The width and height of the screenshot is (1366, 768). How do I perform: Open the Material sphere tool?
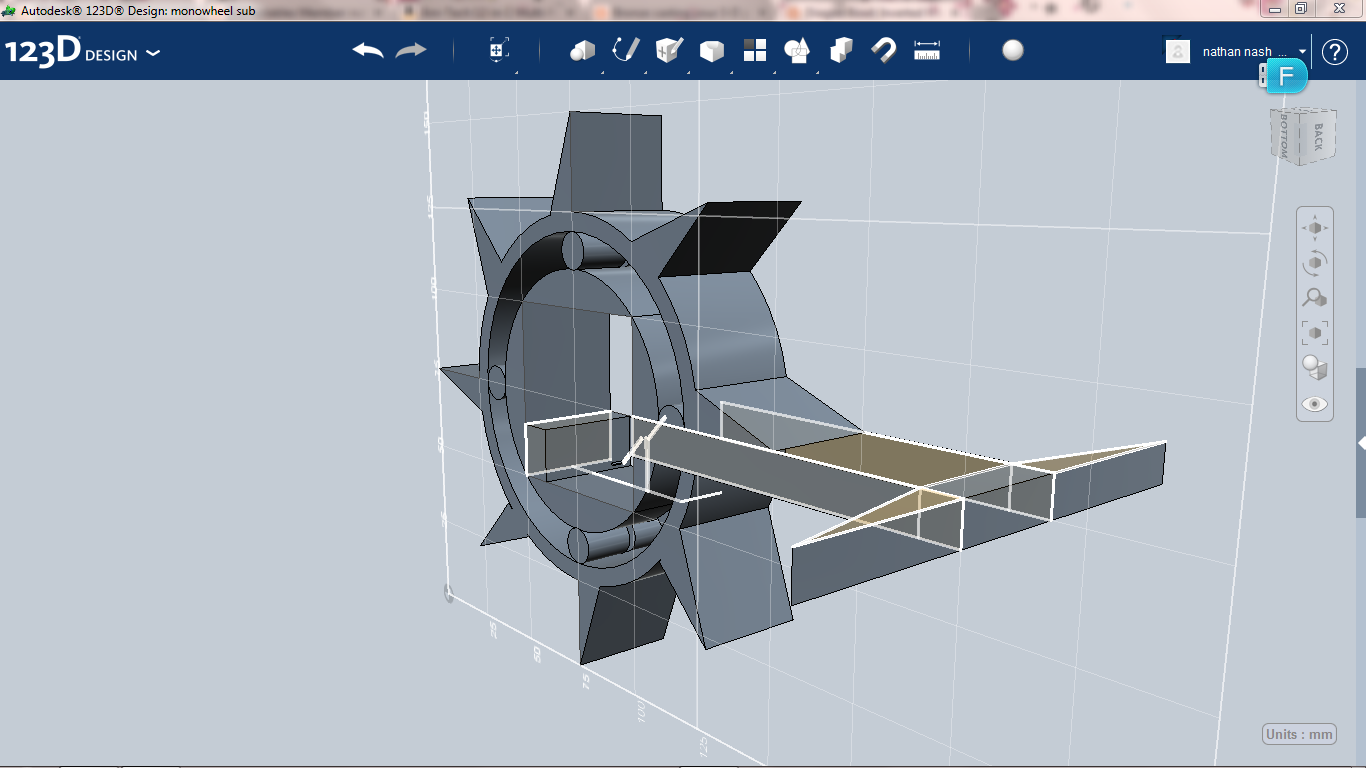click(x=1013, y=51)
